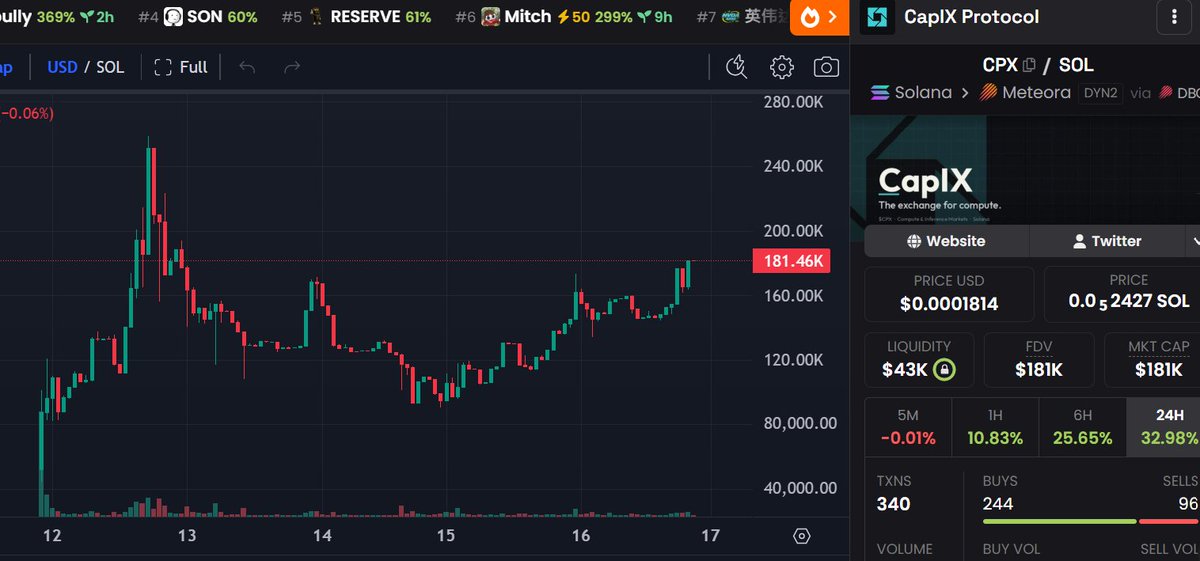This screenshot has width=1200, height=561.
Task: Click the FDV $181K box
Action: click(x=1038, y=360)
